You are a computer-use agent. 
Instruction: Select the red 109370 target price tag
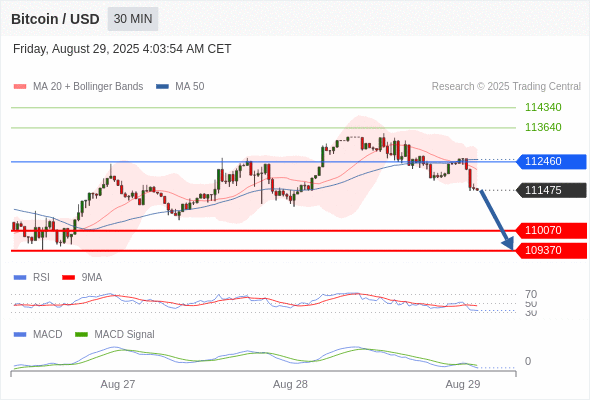click(551, 250)
